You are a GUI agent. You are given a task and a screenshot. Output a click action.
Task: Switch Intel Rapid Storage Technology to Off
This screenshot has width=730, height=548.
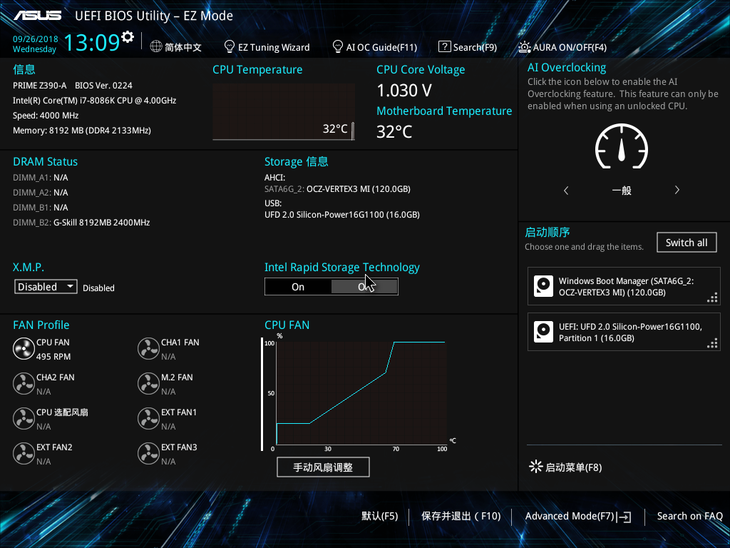coord(365,287)
